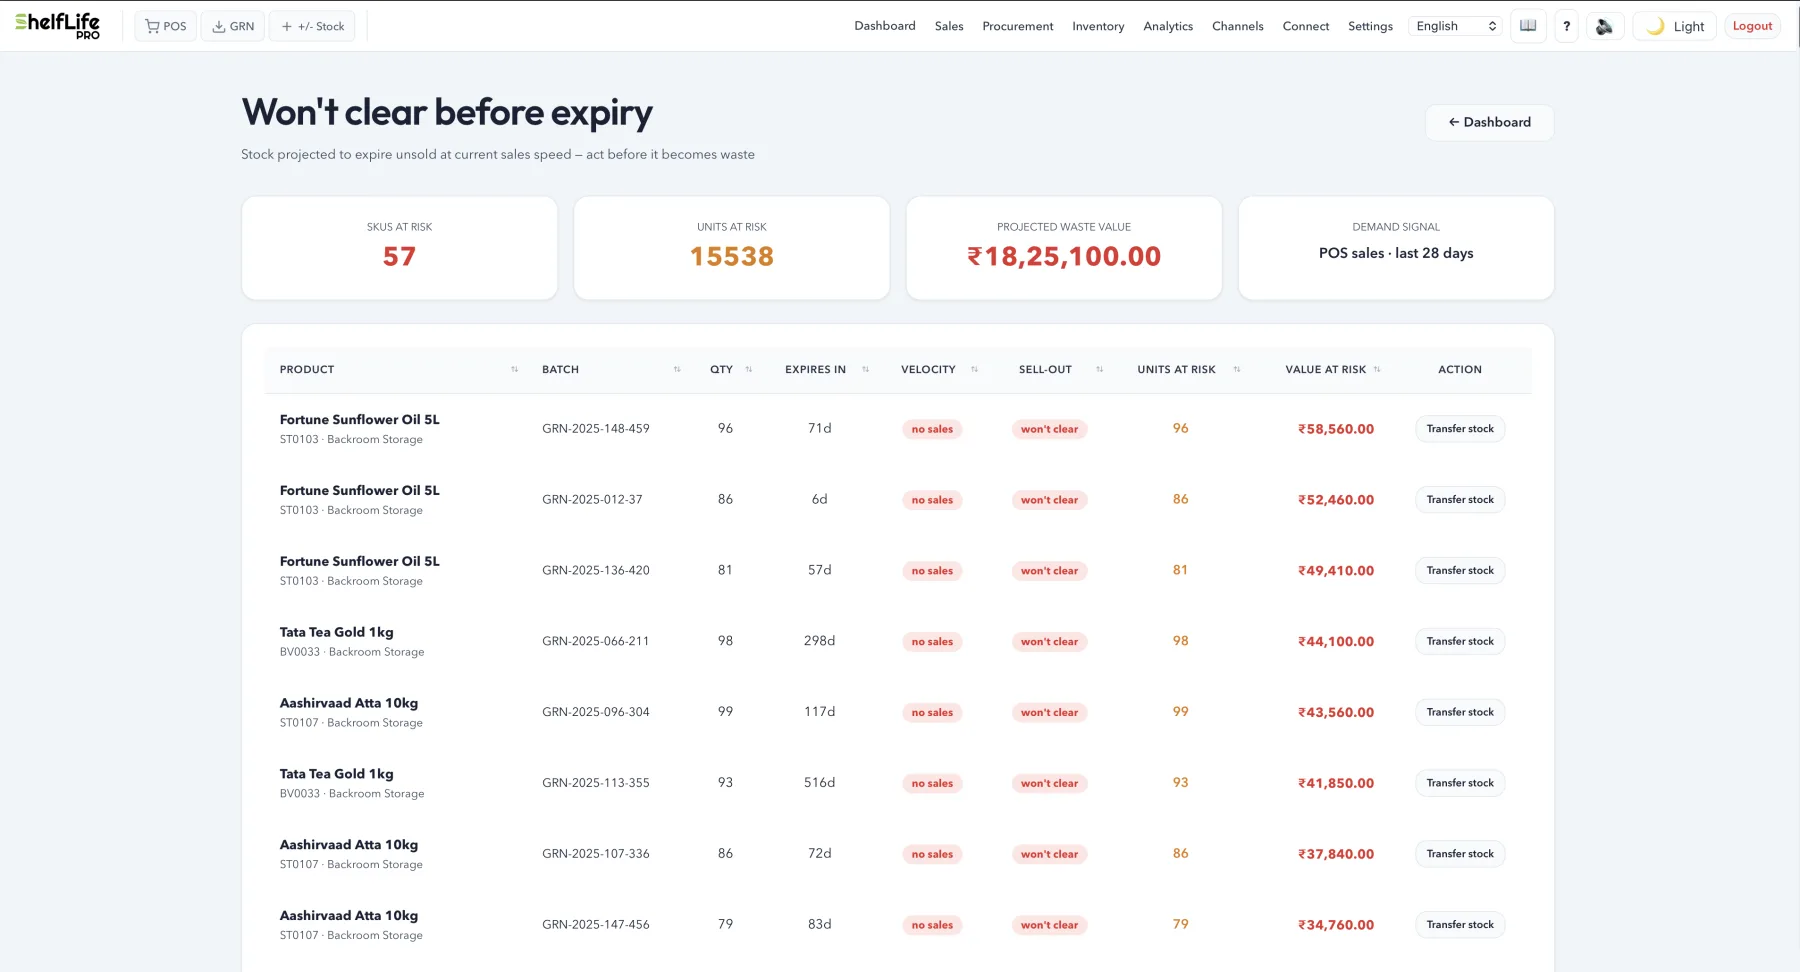1800x972 pixels.
Task: Transfer stock for batch GRN-2025-148-459
Action: pos(1460,429)
